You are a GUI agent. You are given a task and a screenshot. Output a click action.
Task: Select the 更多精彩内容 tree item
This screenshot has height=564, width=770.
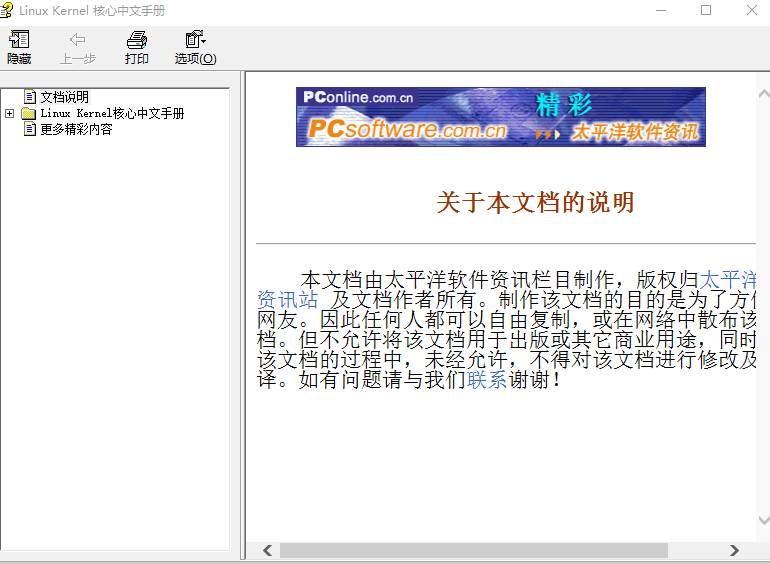pos(76,129)
